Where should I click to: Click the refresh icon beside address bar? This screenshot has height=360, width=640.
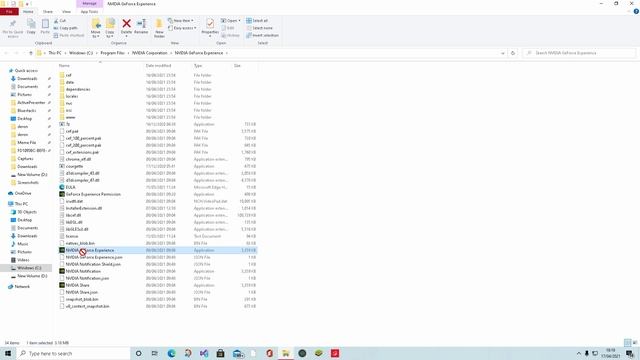click(513, 53)
